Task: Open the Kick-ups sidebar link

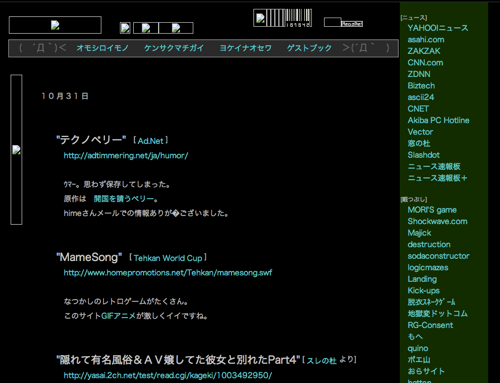Action: tap(423, 291)
